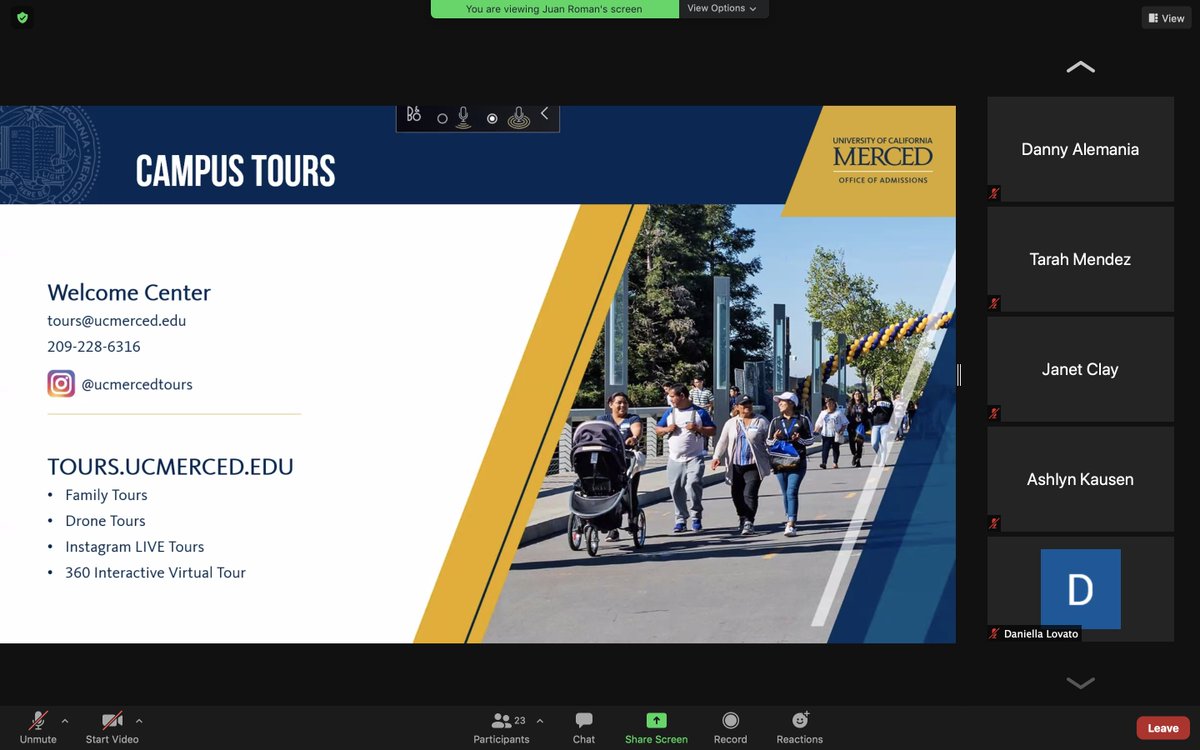Image resolution: width=1200 pixels, height=750 pixels.
Task: Click the @ucmercedtours Instagram handle
Action: click(137, 384)
